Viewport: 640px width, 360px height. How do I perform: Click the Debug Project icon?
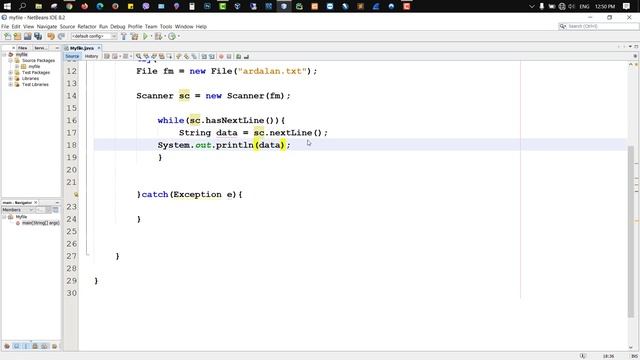(158, 36)
